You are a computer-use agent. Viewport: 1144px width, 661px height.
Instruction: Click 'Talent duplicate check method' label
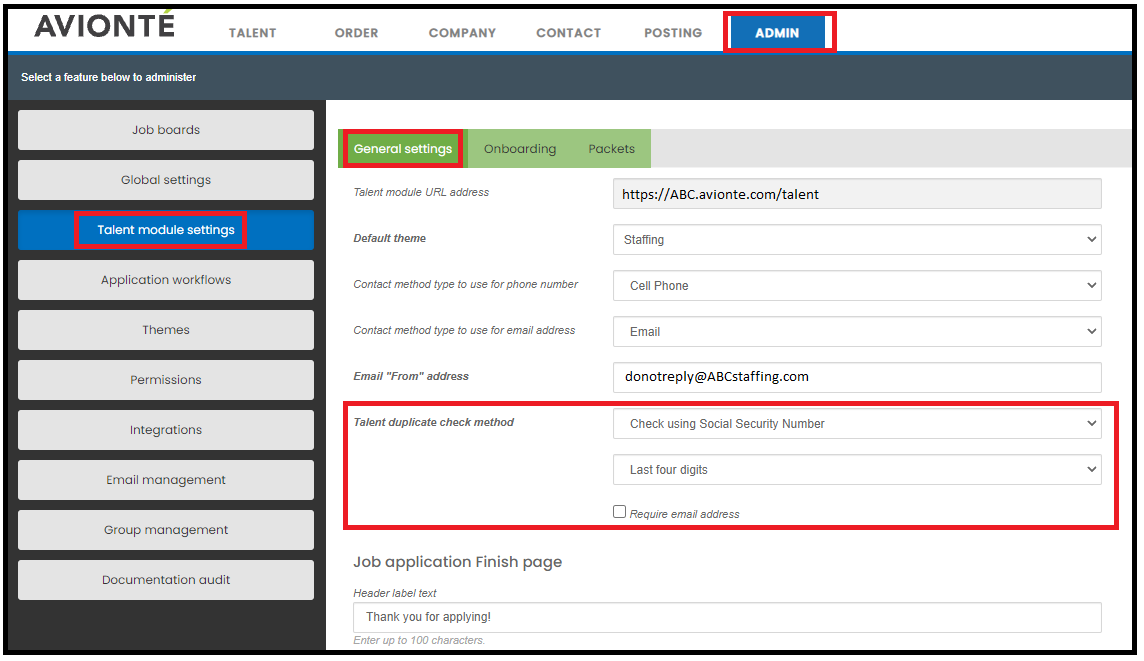[x=433, y=422]
